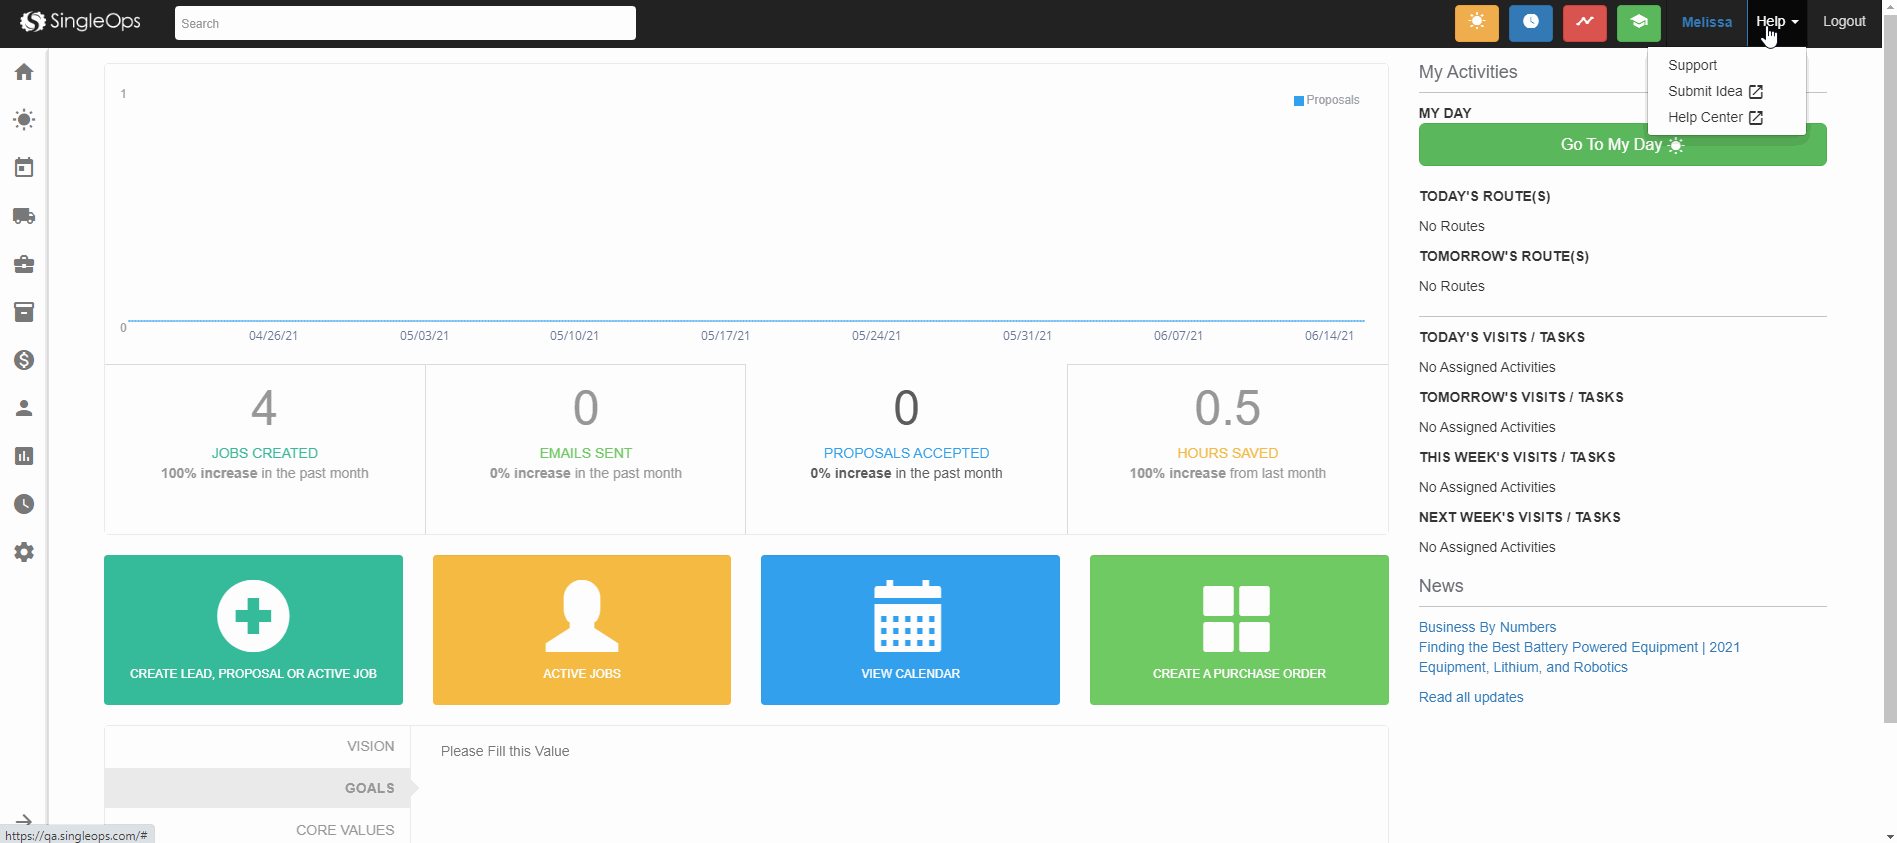This screenshot has height=843, width=1897.
Task: Click the home icon in the sidebar
Action: [24, 72]
